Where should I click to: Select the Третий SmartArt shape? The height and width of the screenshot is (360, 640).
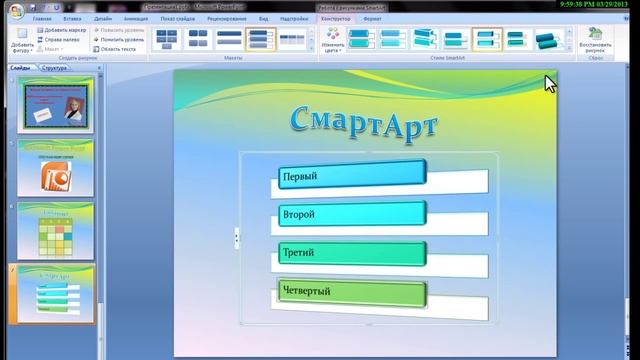click(x=352, y=253)
